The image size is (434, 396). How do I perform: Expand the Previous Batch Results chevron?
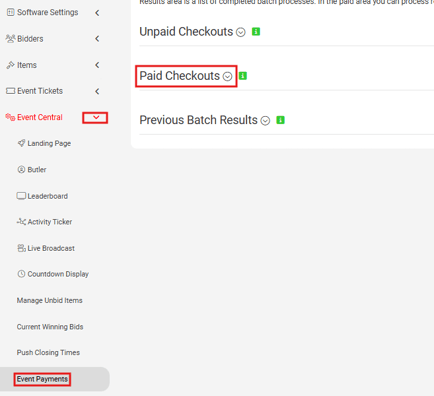265,120
